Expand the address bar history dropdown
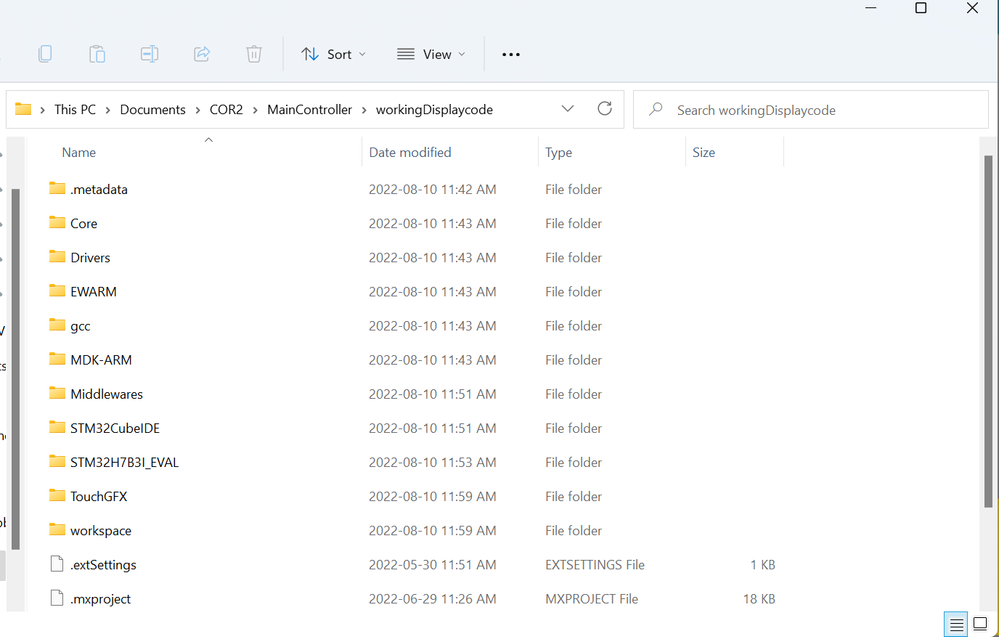Image resolution: width=999 pixels, height=637 pixels. pos(568,109)
